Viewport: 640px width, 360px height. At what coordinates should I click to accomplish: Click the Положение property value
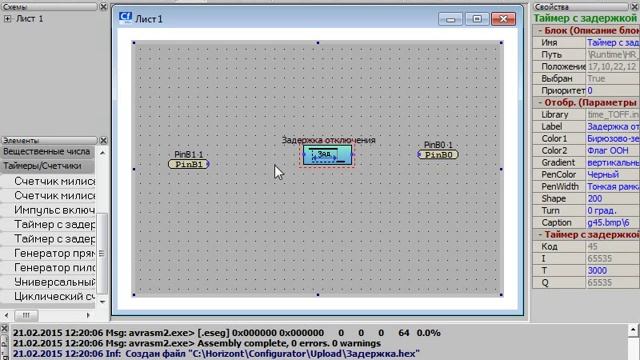(613, 67)
